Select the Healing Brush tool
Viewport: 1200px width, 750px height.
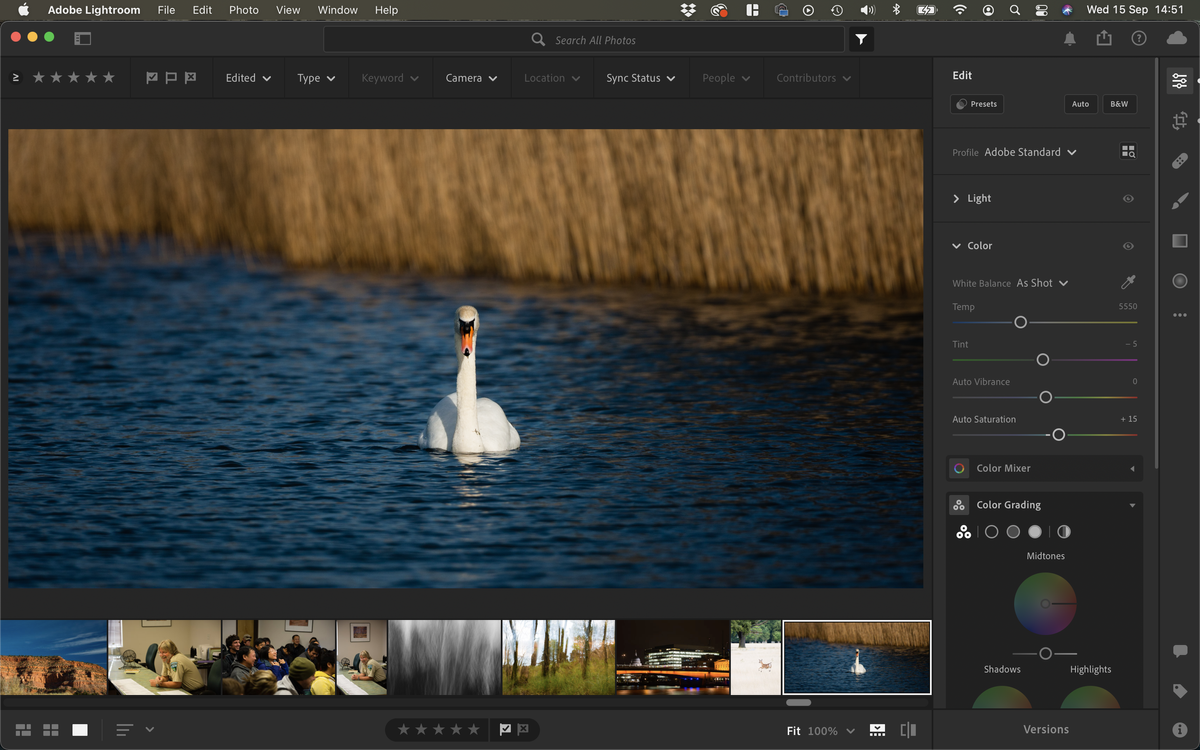tap(1180, 161)
